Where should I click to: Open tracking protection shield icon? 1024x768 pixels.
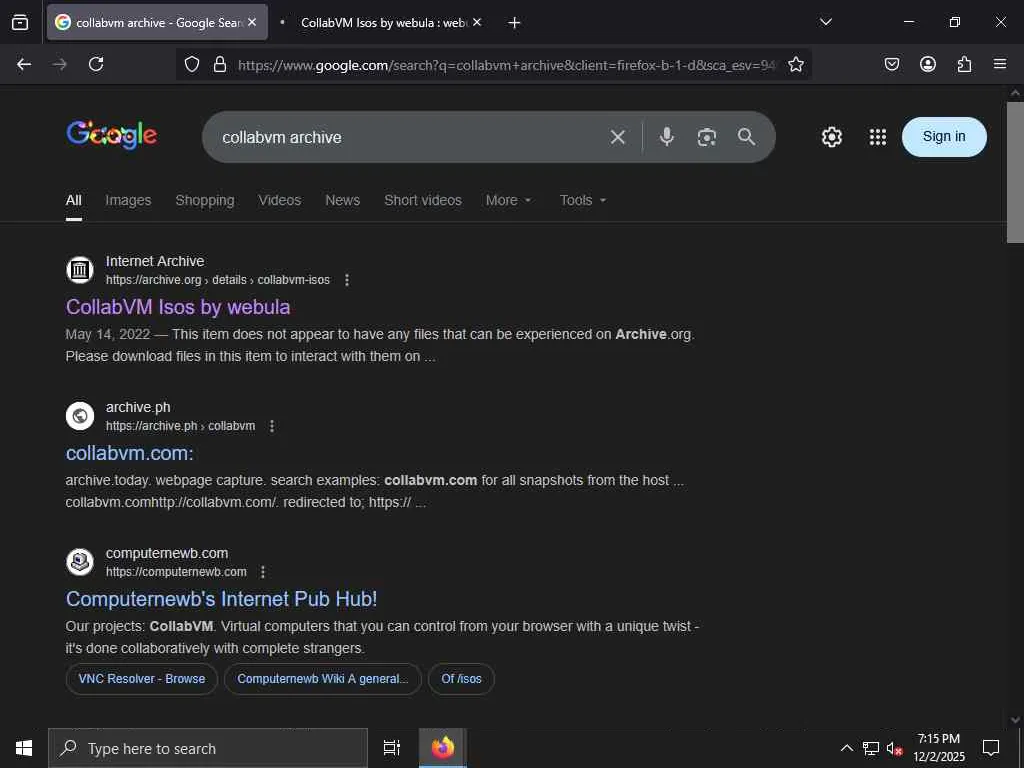coord(191,64)
